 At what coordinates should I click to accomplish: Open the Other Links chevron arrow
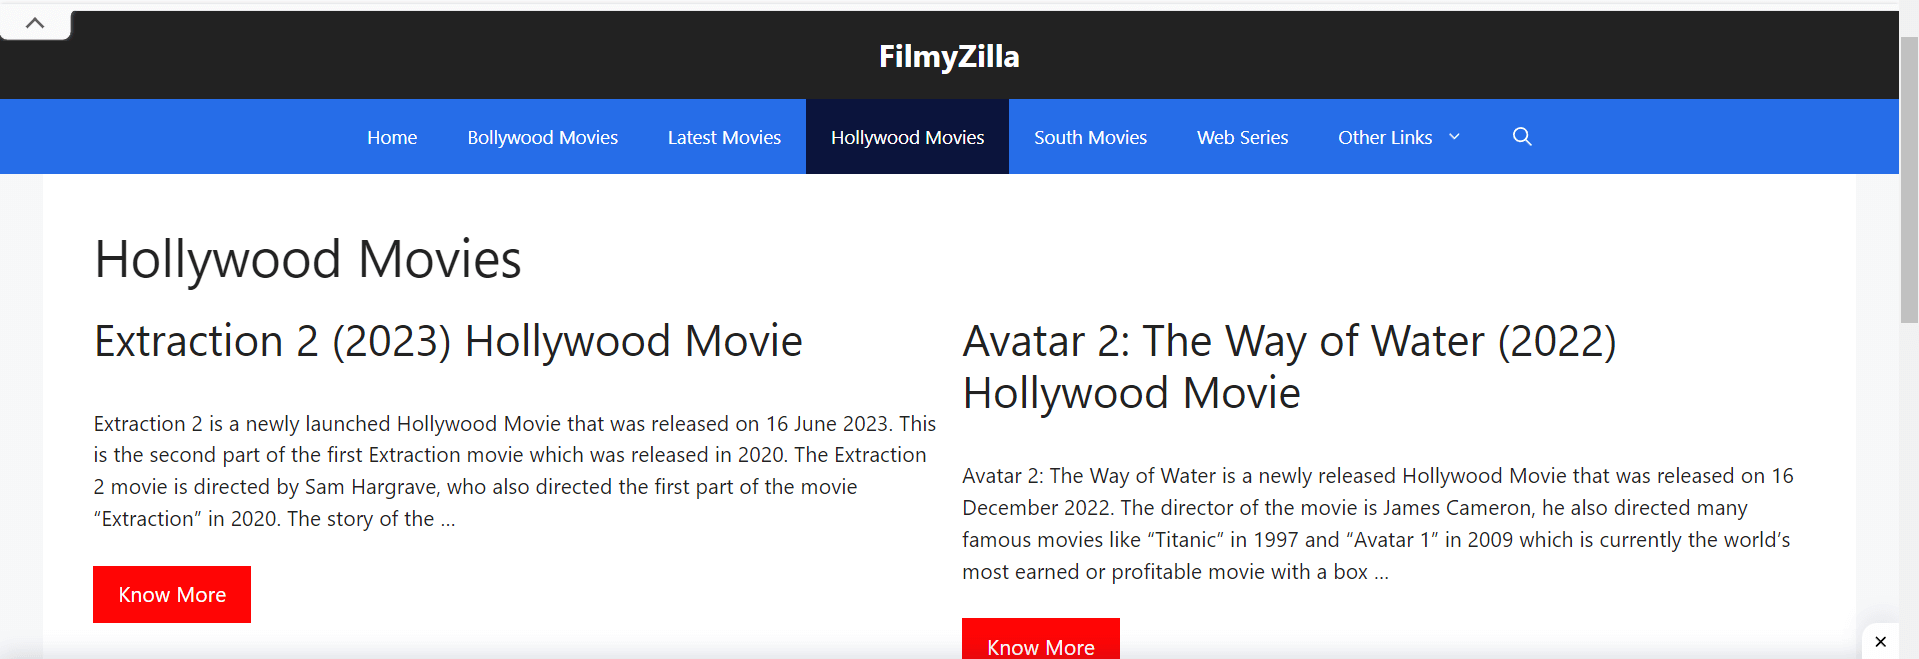pos(1455,137)
